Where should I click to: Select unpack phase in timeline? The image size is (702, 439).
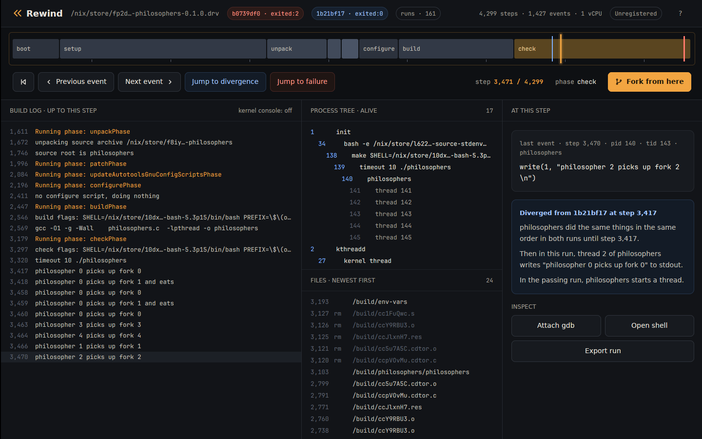tap(297, 49)
